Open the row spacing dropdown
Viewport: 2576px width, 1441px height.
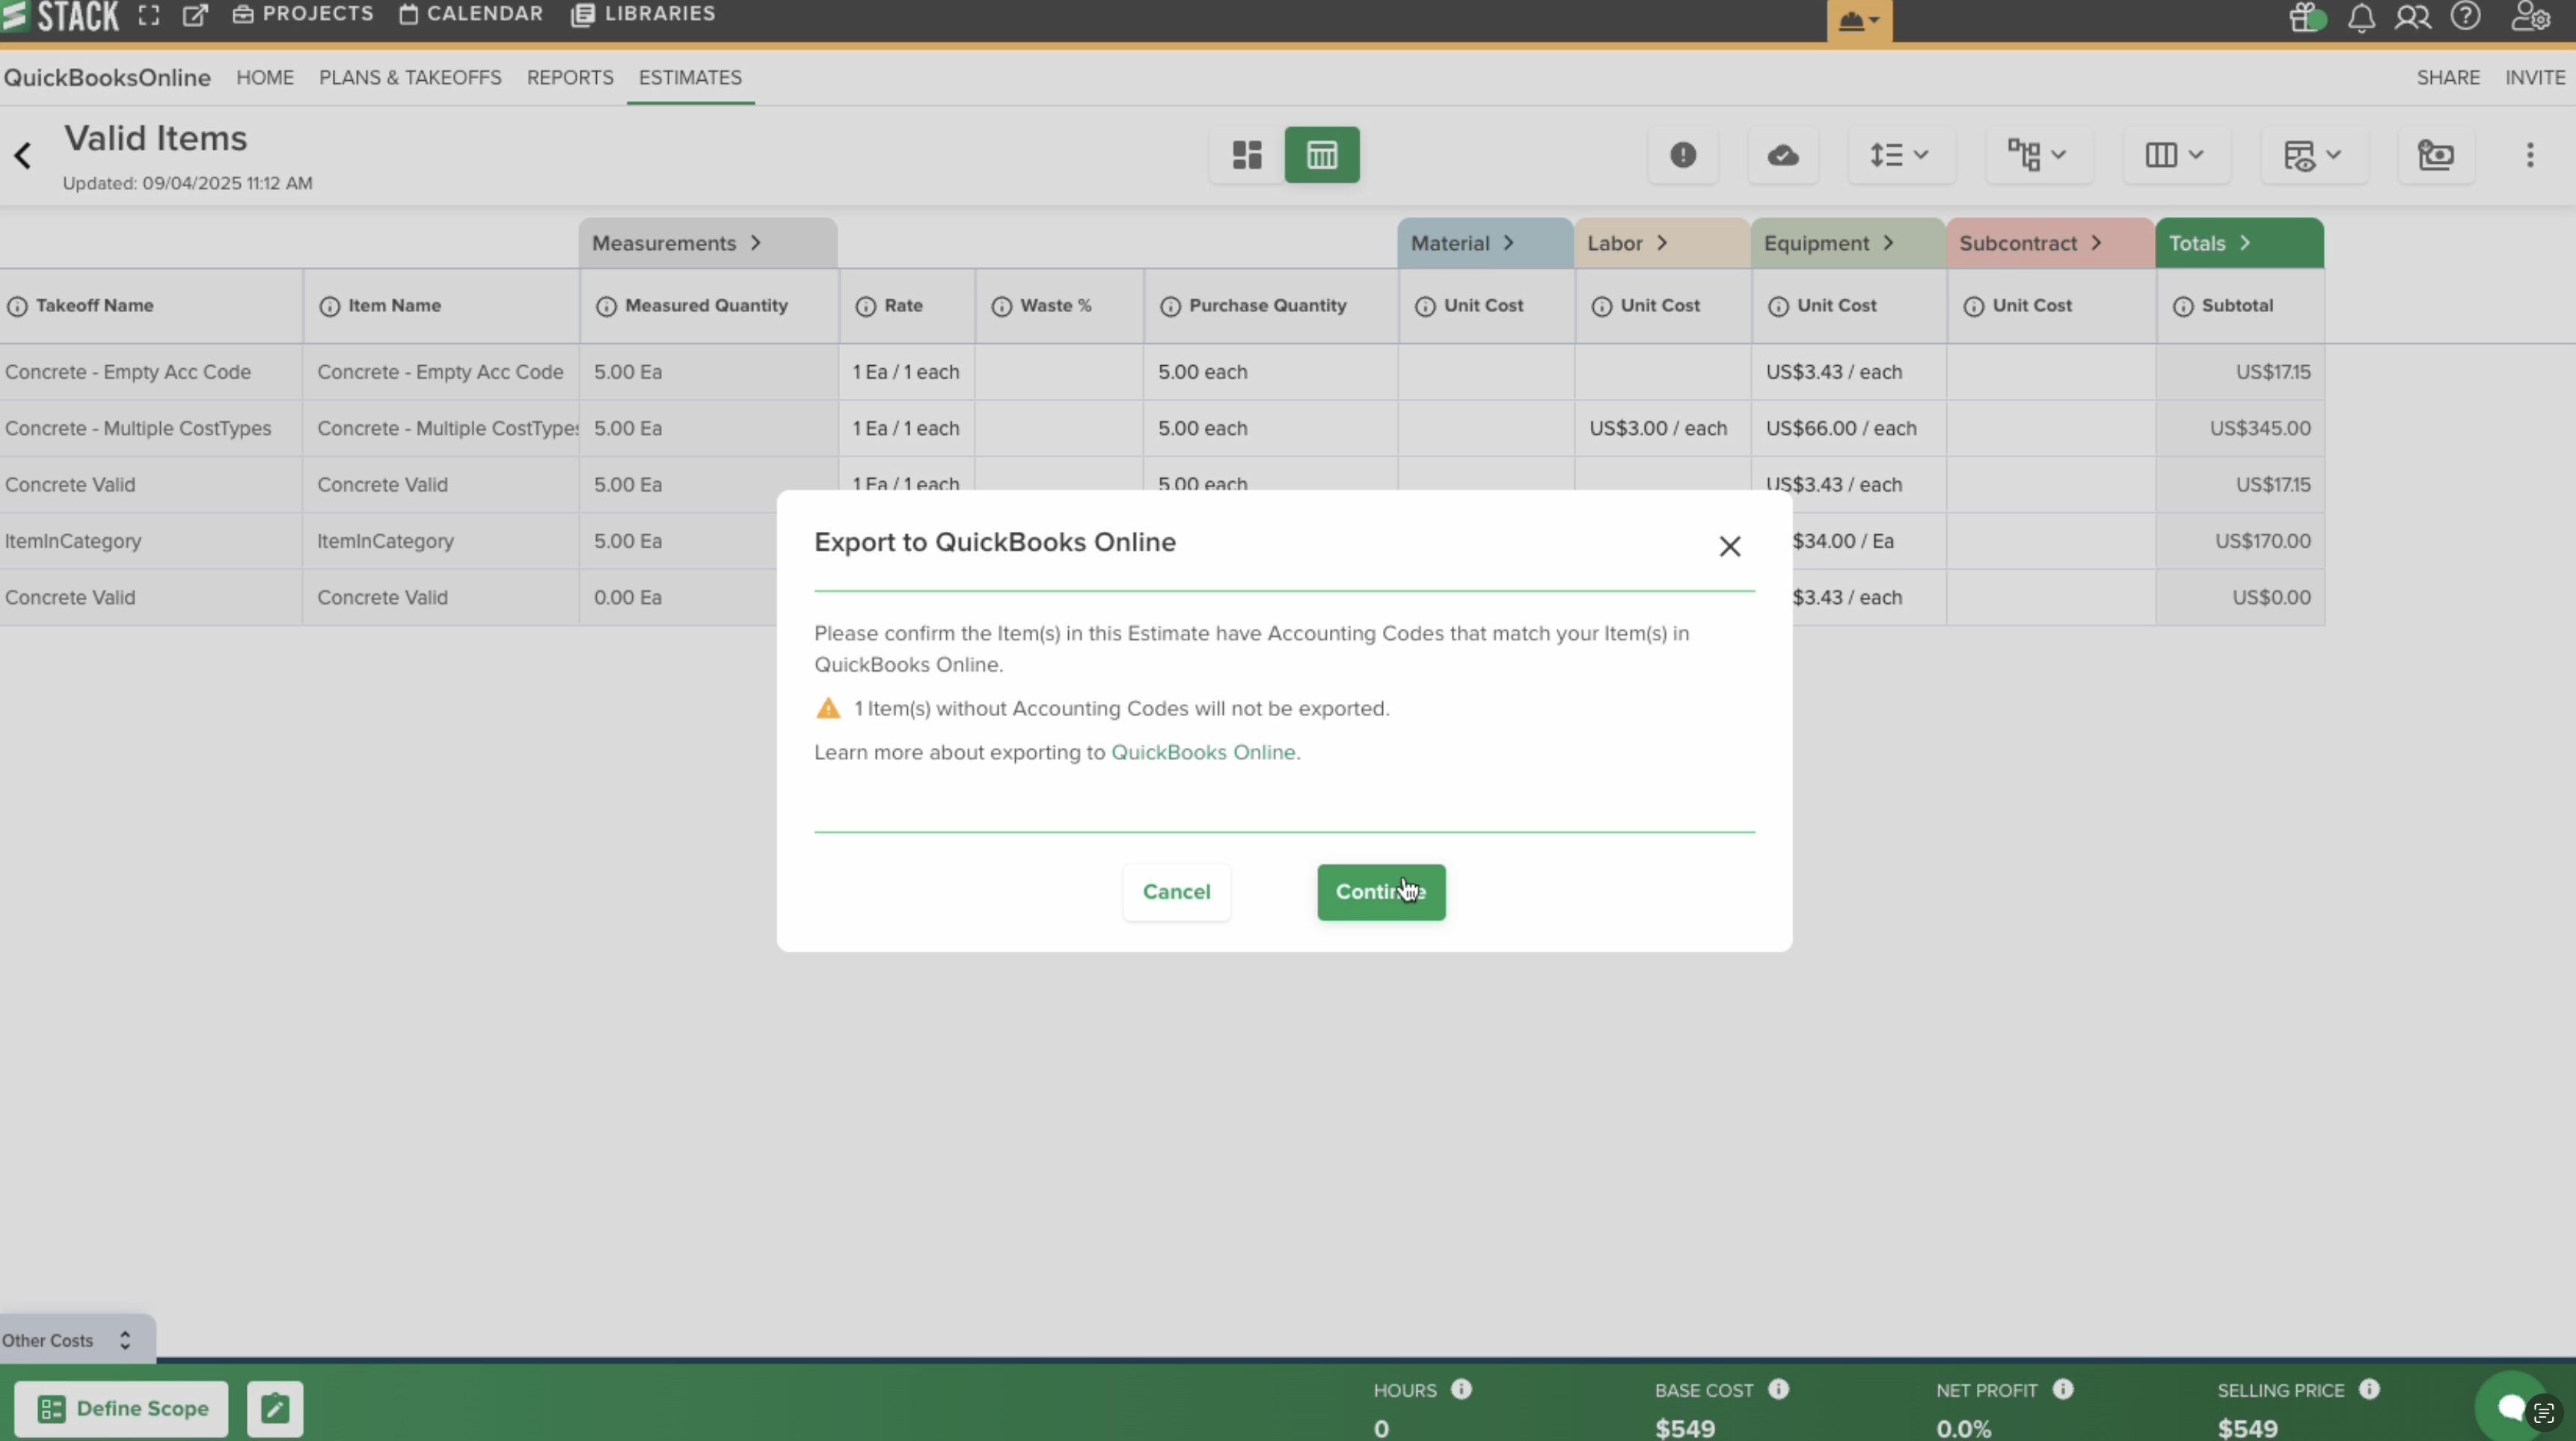[1901, 155]
